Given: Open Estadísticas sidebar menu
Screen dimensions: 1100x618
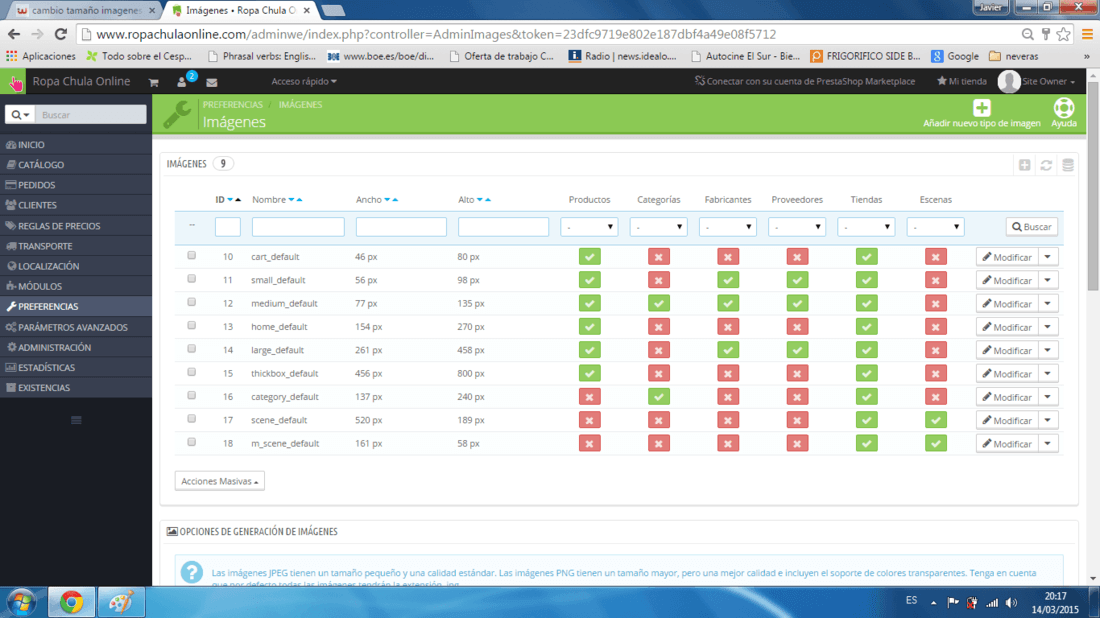Looking at the screenshot, I should [x=76, y=368].
